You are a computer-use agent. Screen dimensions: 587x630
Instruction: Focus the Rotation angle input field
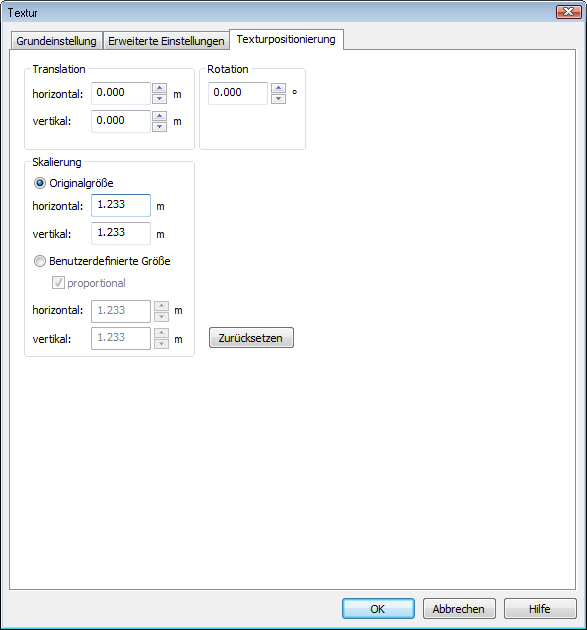pyautogui.click(x=238, y=93)
